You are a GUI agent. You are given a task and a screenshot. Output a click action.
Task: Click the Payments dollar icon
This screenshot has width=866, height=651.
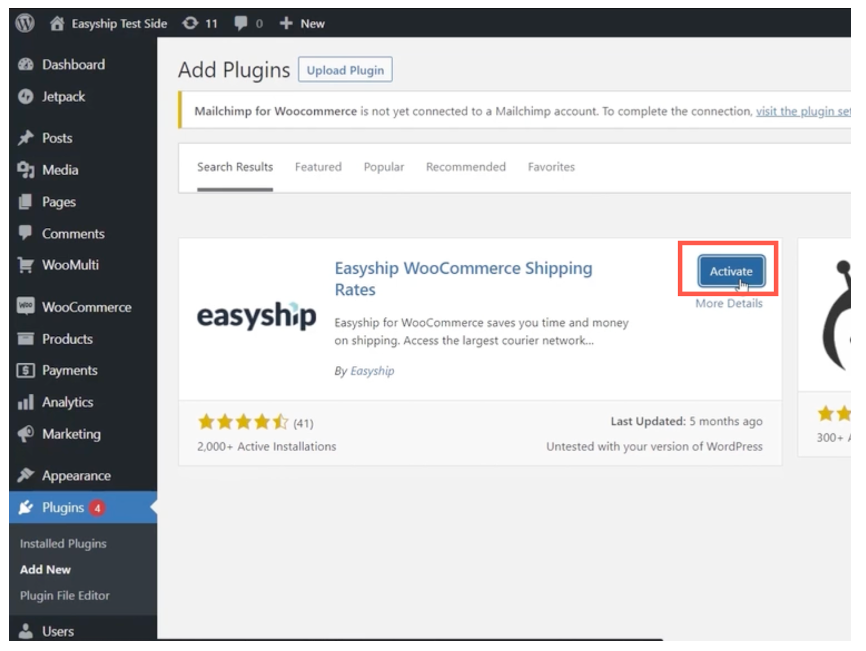pos(25,371)
